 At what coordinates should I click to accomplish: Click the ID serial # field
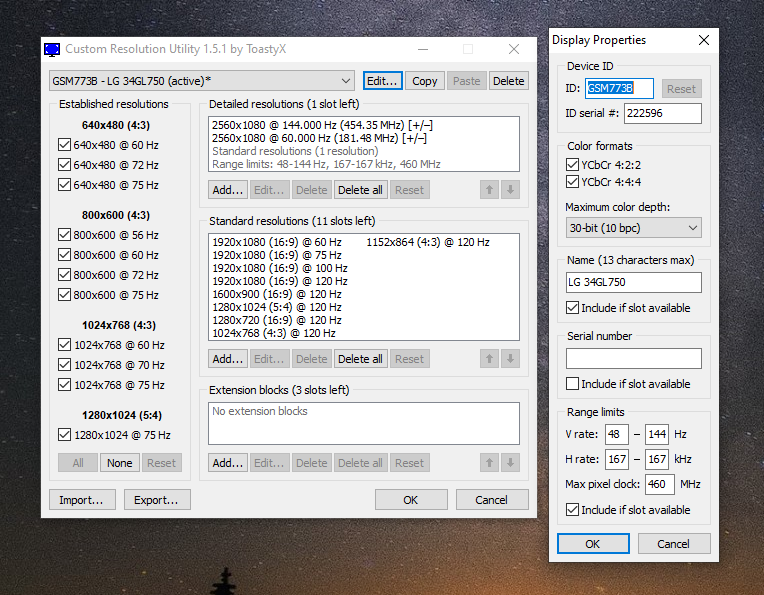click(x=663, y=114)
